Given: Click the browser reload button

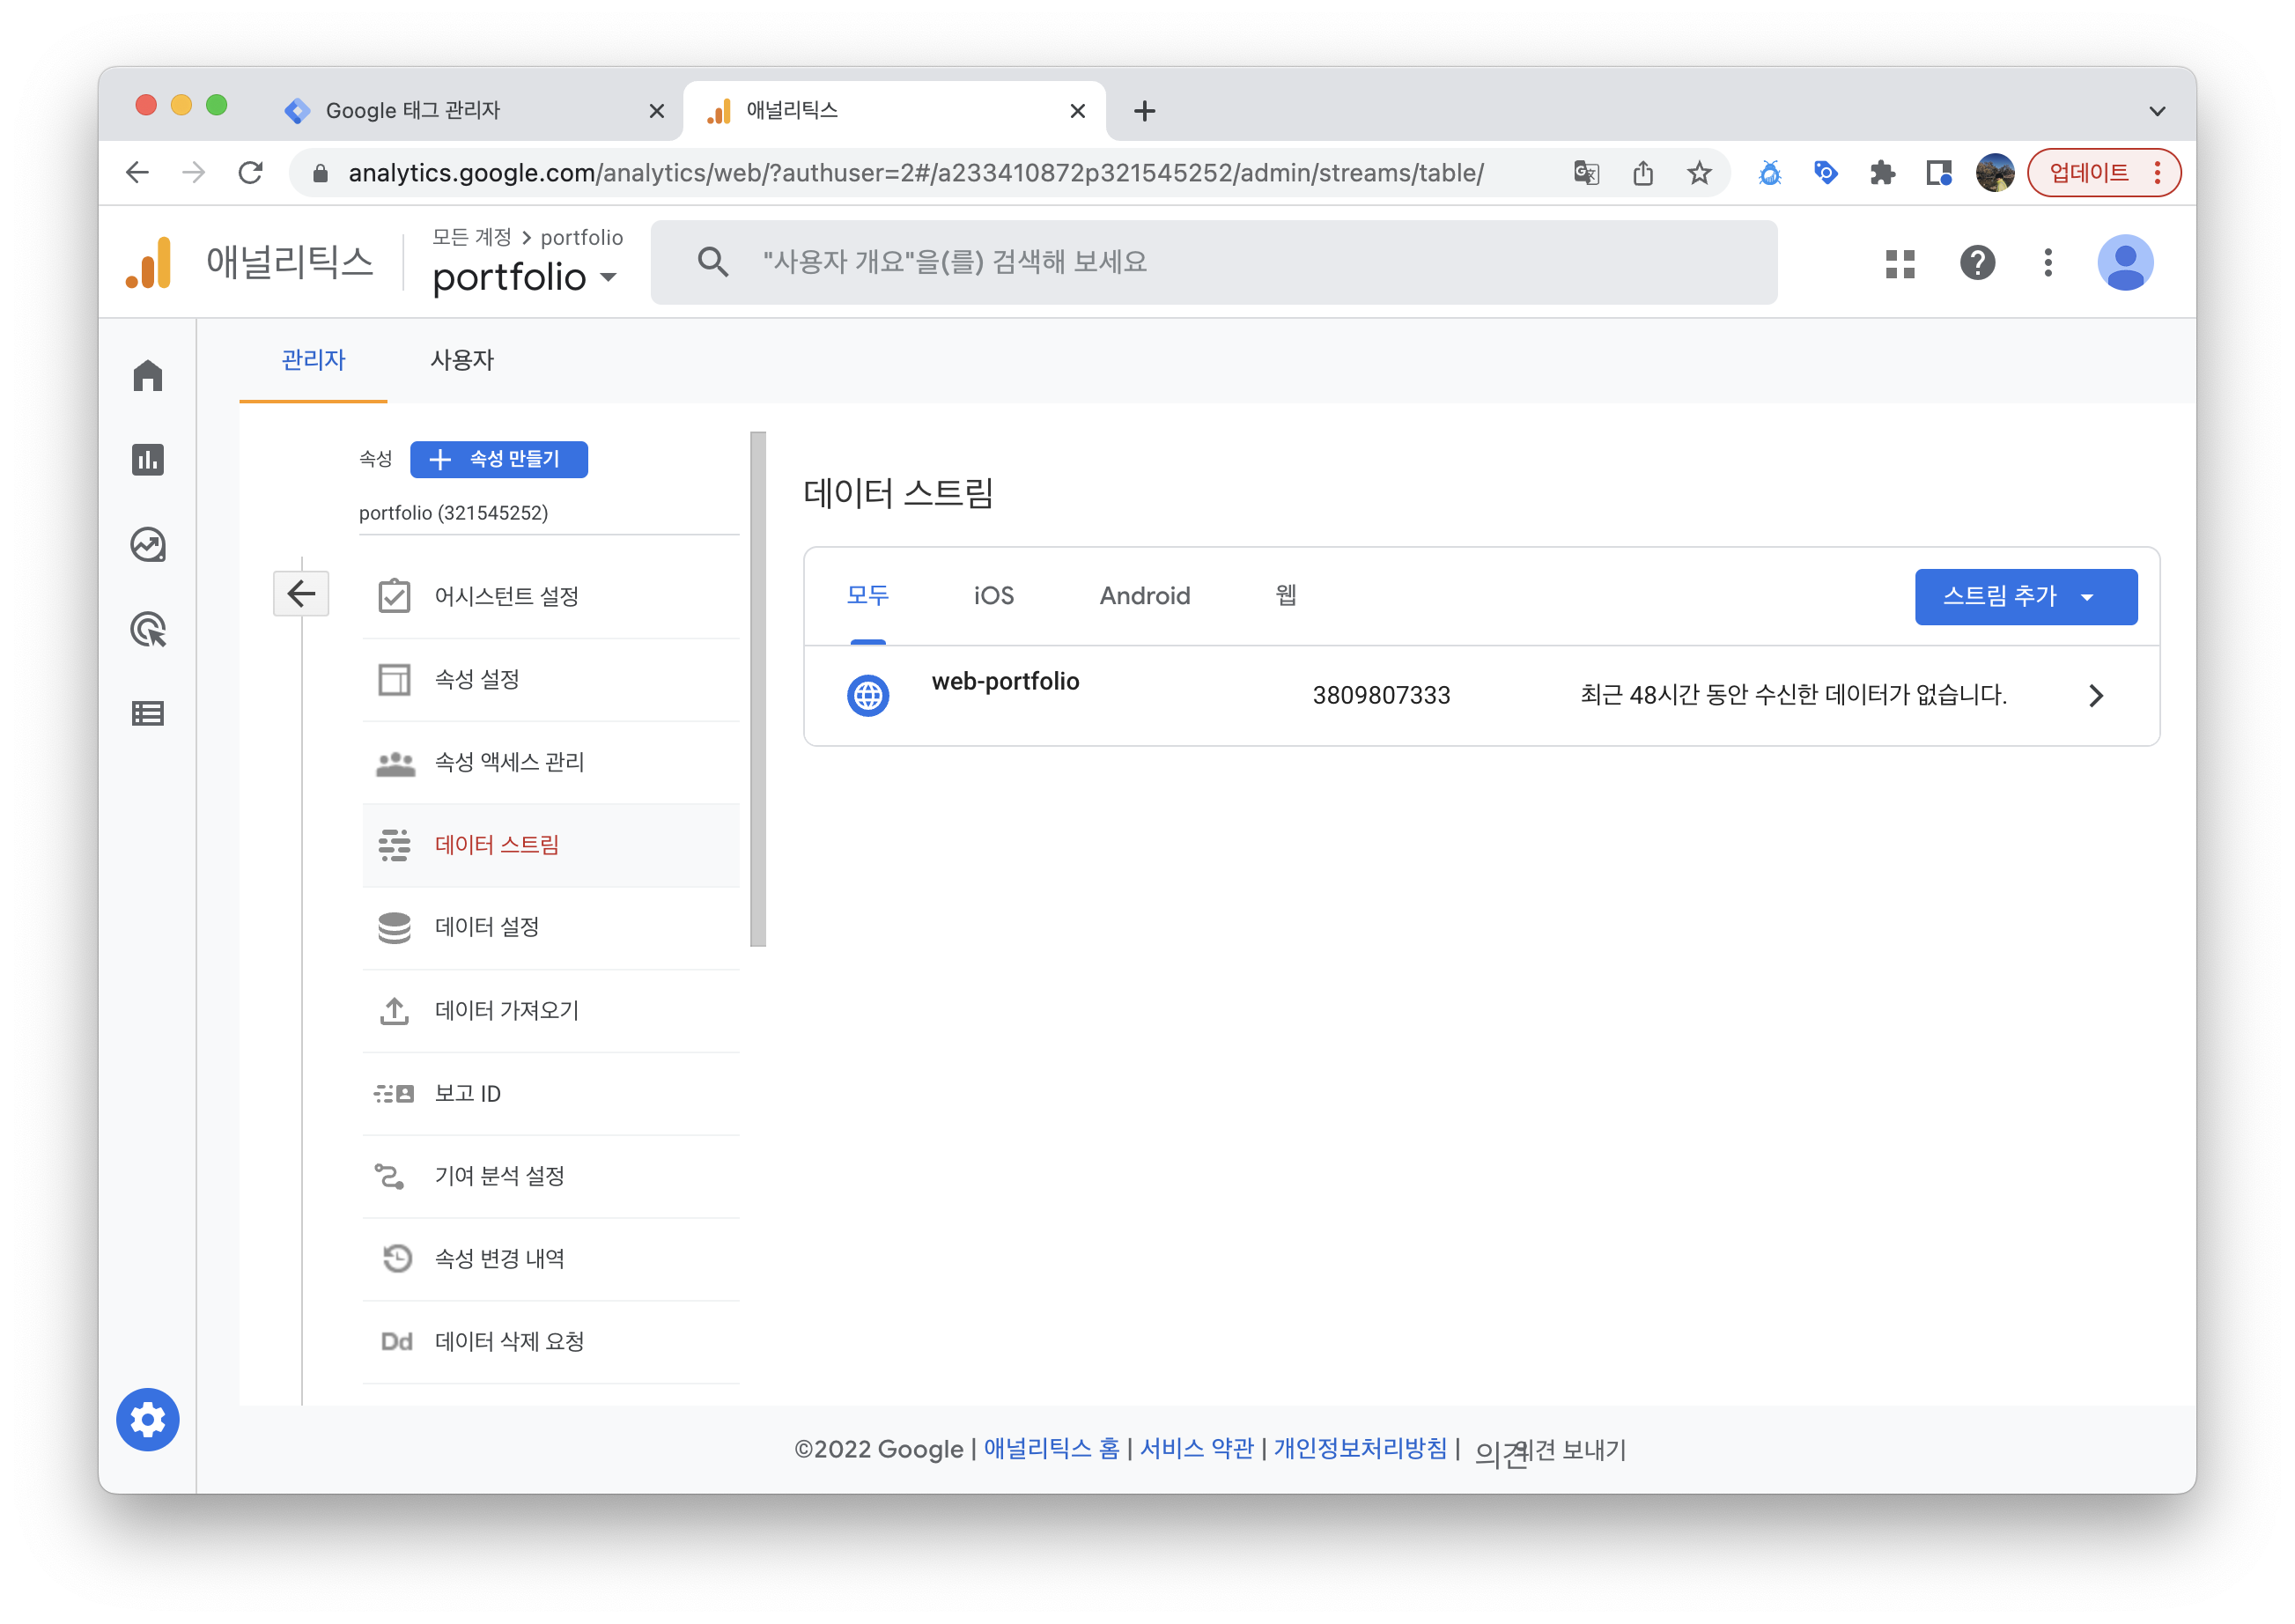Looking at the screenshot, I should pos(251,173).
